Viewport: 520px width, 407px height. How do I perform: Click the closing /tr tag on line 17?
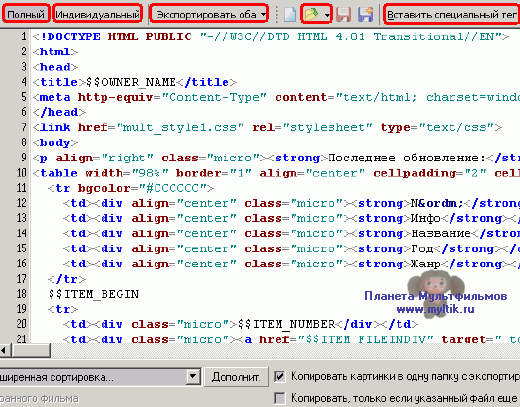(66, 279)
